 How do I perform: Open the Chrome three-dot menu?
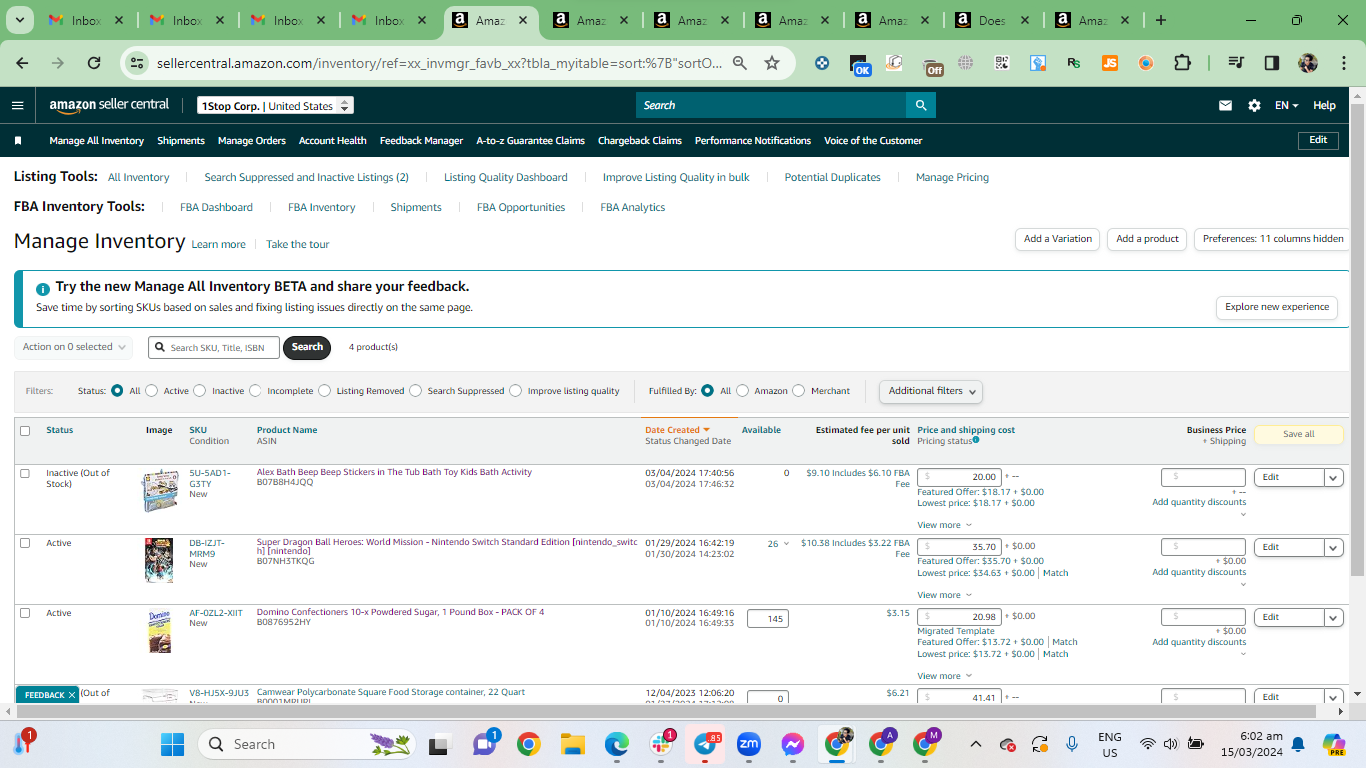(1343, 63)
